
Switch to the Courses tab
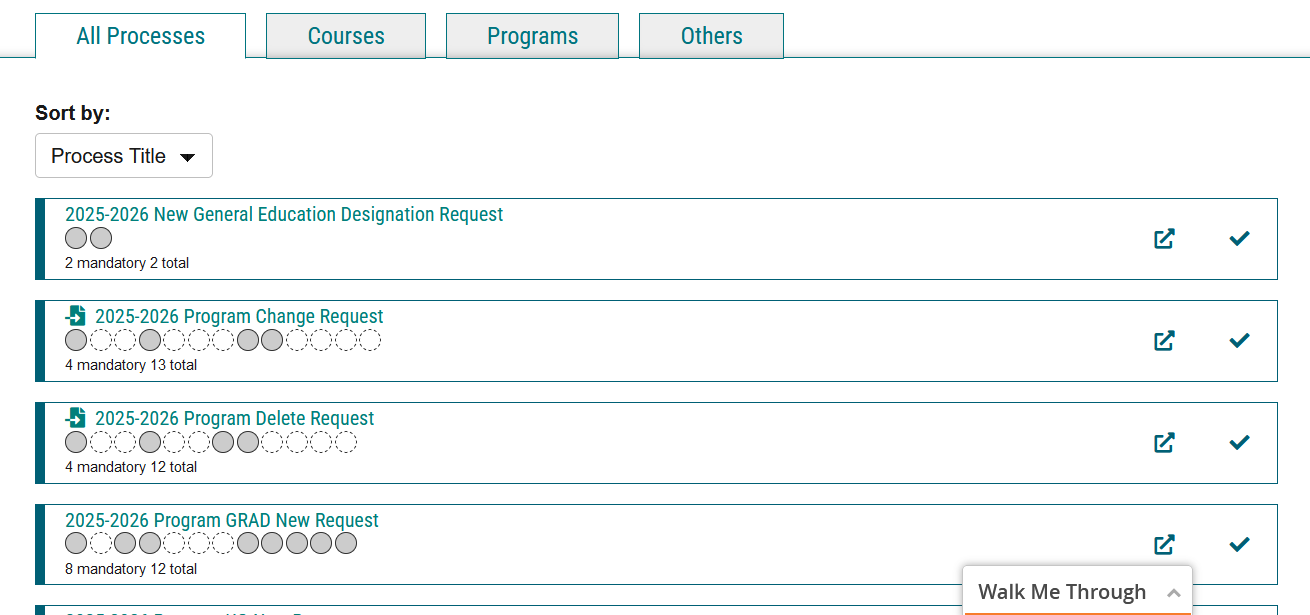point(346,36)
